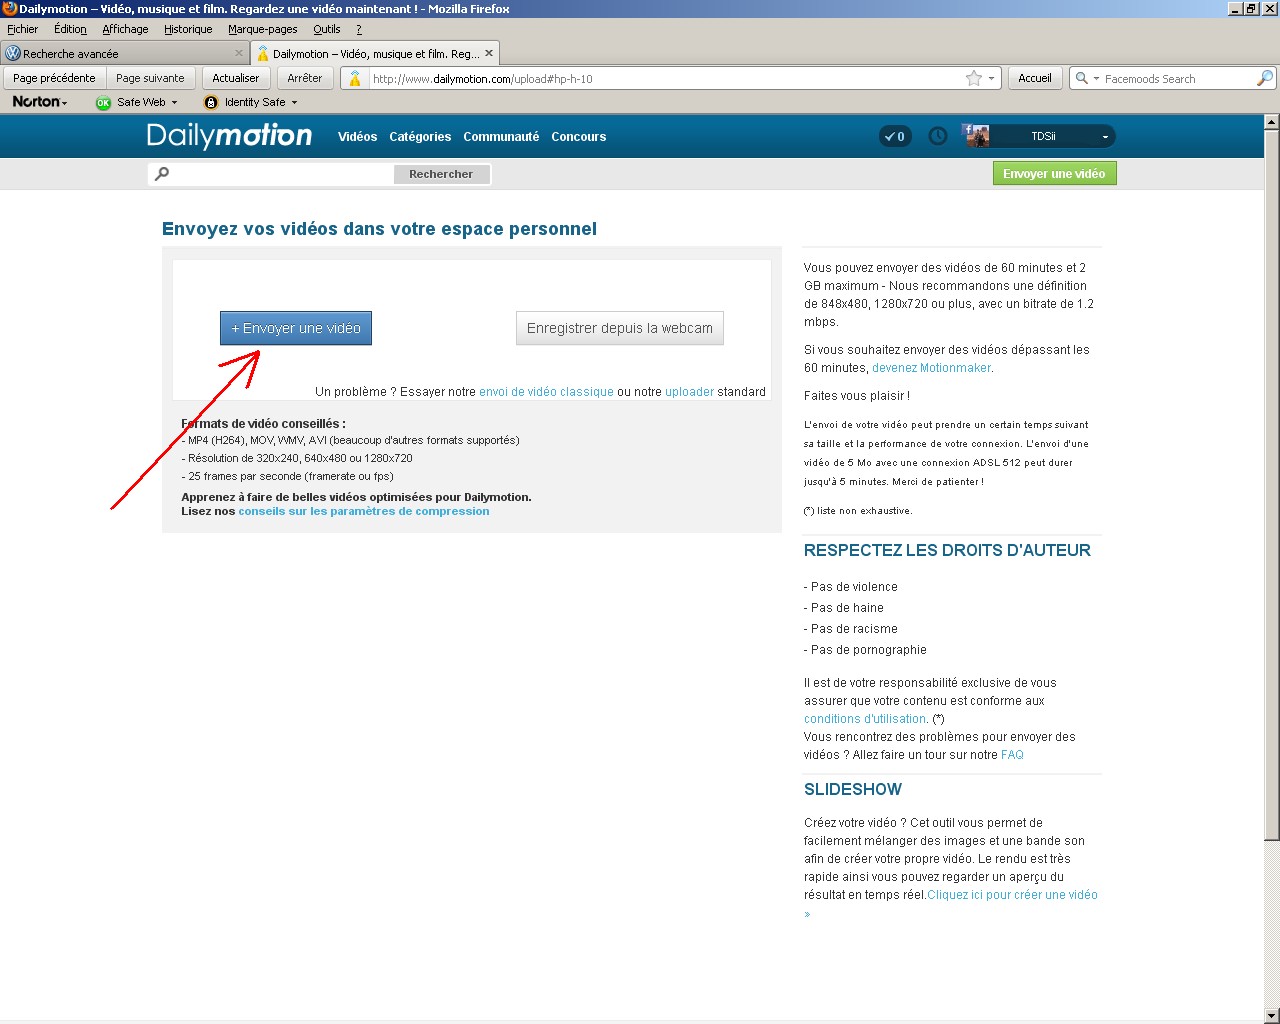Open URL bar history dropdown arrow
This screenshot has width=1280, height=1024.
click(991, 78)
